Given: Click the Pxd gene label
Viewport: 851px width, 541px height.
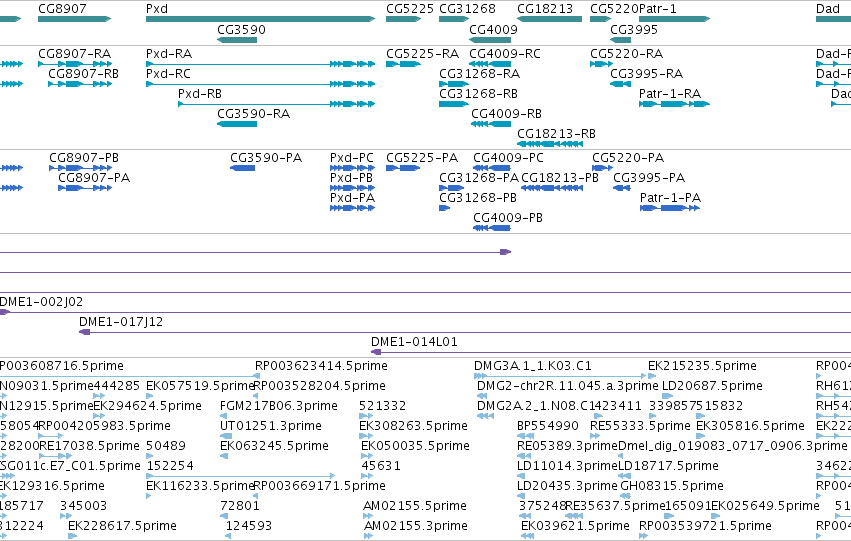Looking at the screenshot, I should pyautogui.click(x=157, y=9).
